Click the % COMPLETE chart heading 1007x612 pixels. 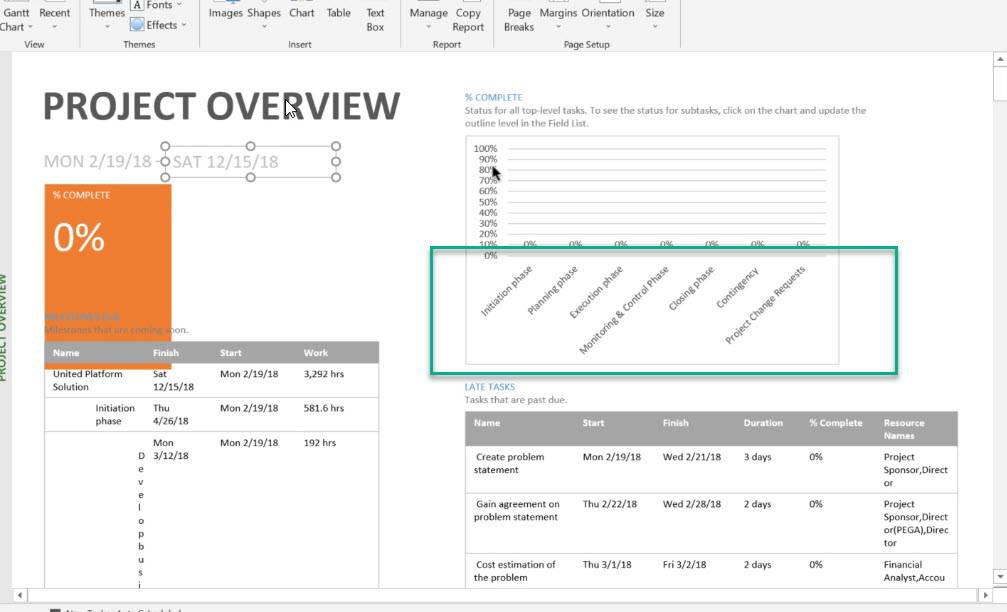coord(493,97)
